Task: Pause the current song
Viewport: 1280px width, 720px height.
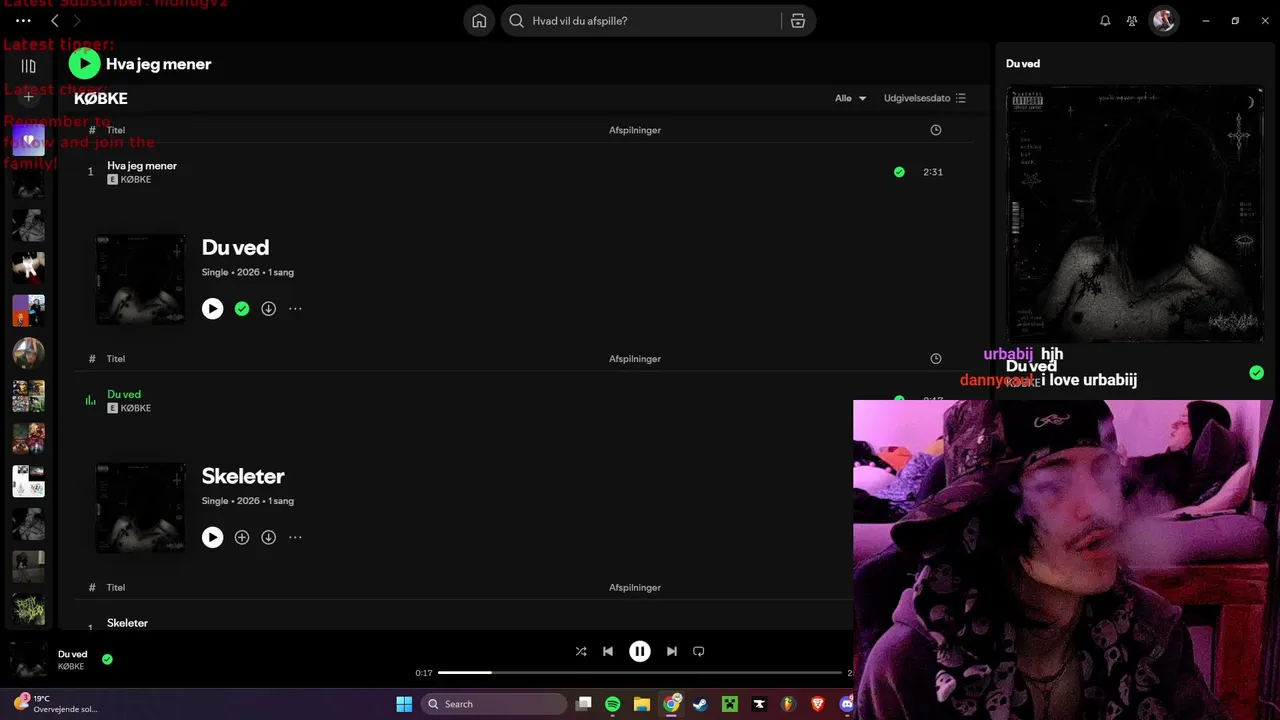Action: click(x=640, y=651)
